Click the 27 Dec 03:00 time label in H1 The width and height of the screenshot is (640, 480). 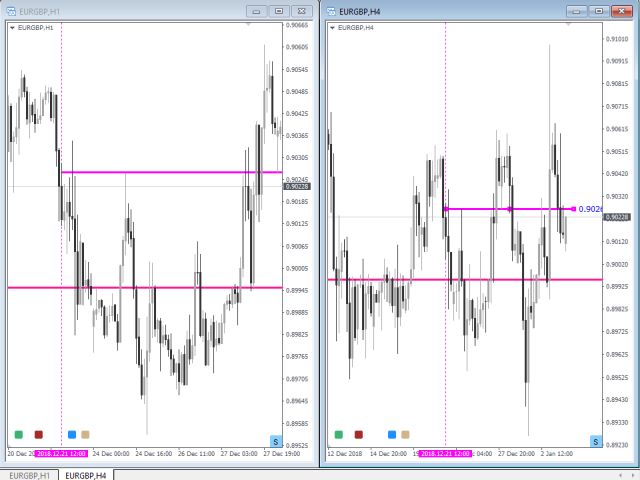coord(239,453)
